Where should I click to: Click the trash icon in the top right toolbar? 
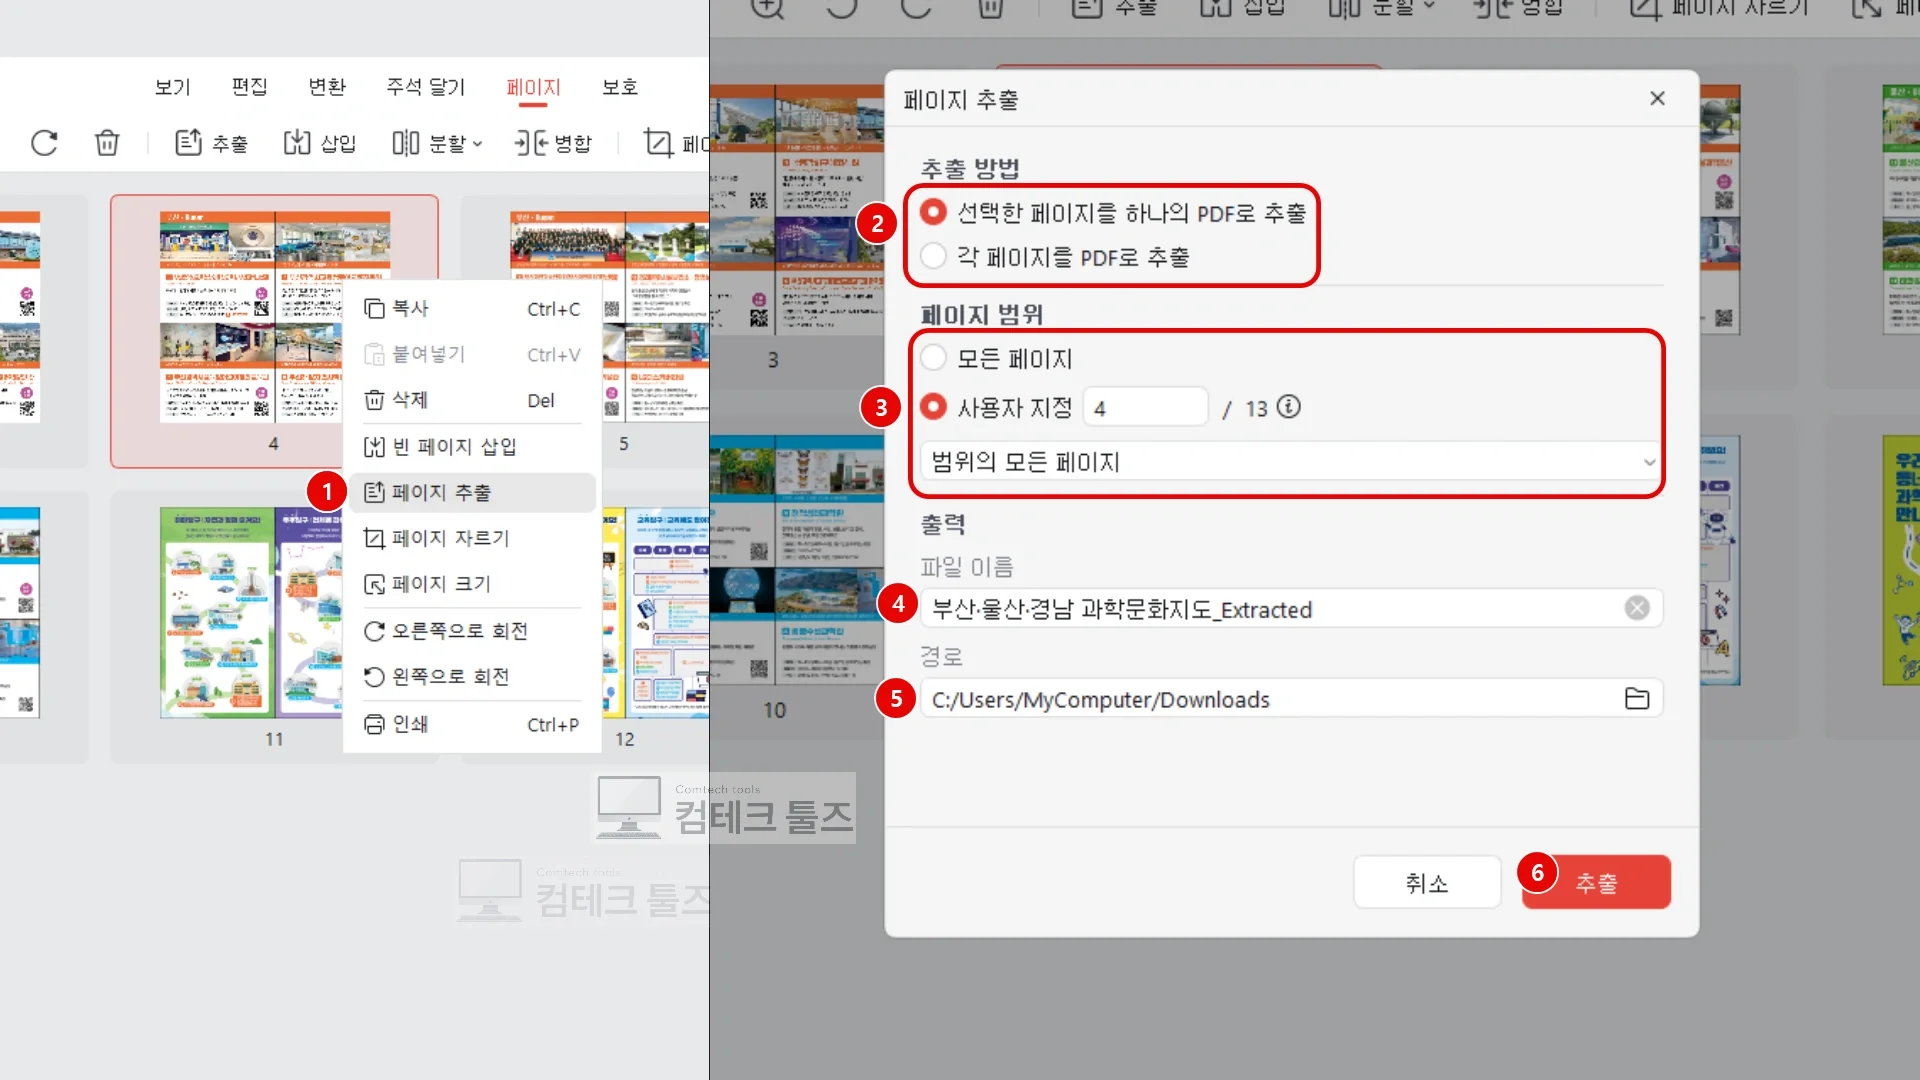pyautogui.click(x=990, y=8)
